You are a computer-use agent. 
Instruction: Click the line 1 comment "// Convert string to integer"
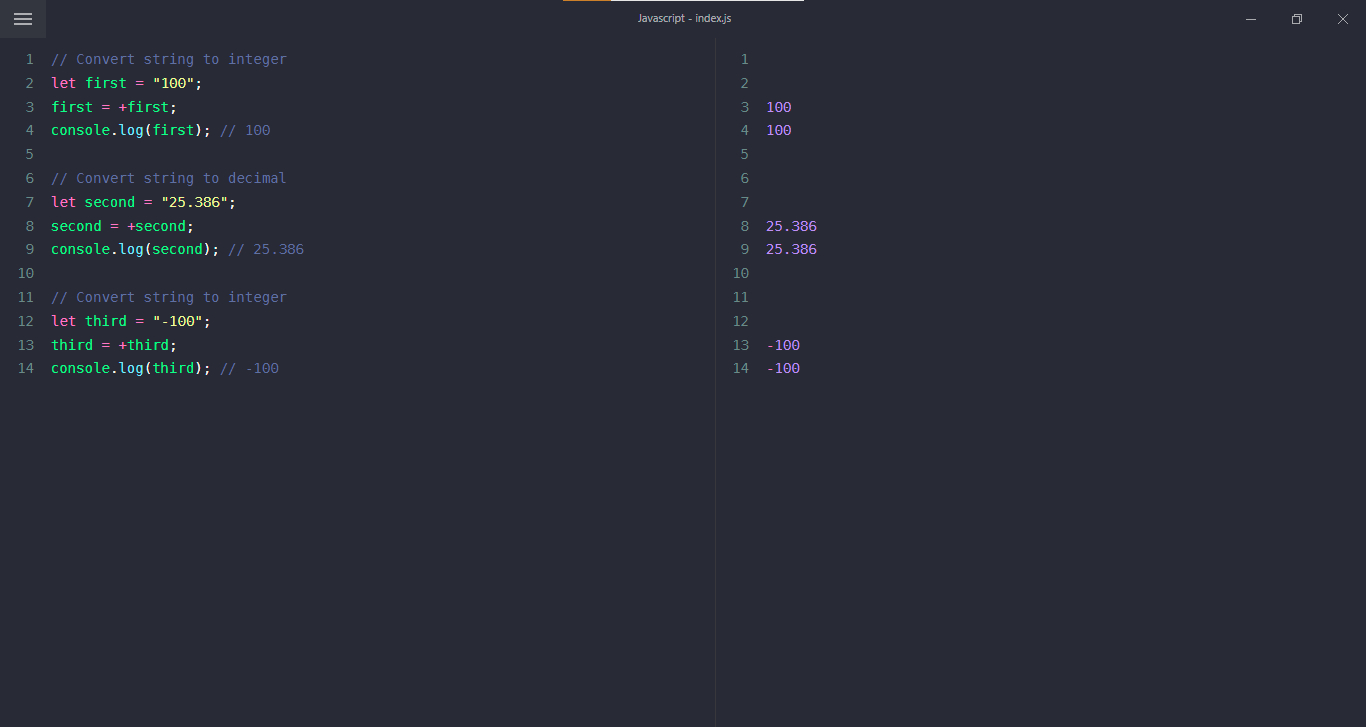tap(169, 59)
